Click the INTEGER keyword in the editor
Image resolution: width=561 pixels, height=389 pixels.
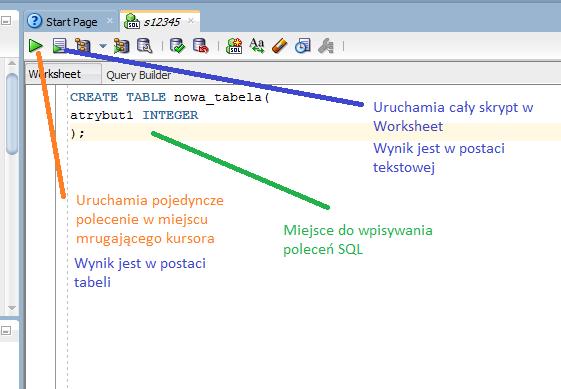point(170,115)
